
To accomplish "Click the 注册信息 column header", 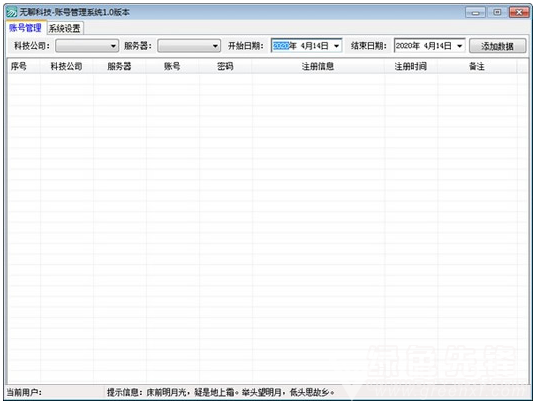I will tap(318, 66).
